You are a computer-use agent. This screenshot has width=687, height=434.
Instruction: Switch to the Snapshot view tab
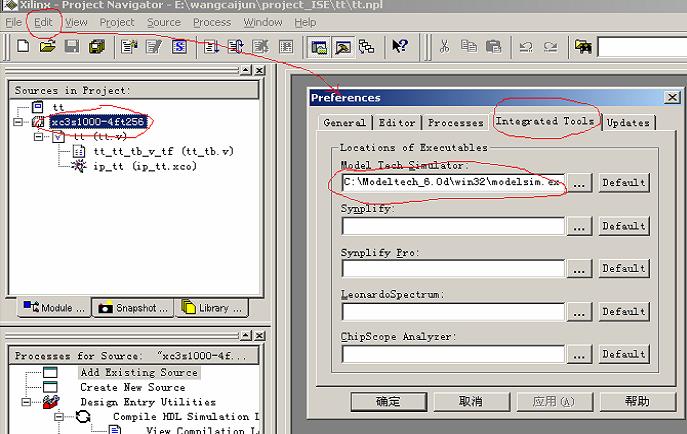click(x=133, y=308)
